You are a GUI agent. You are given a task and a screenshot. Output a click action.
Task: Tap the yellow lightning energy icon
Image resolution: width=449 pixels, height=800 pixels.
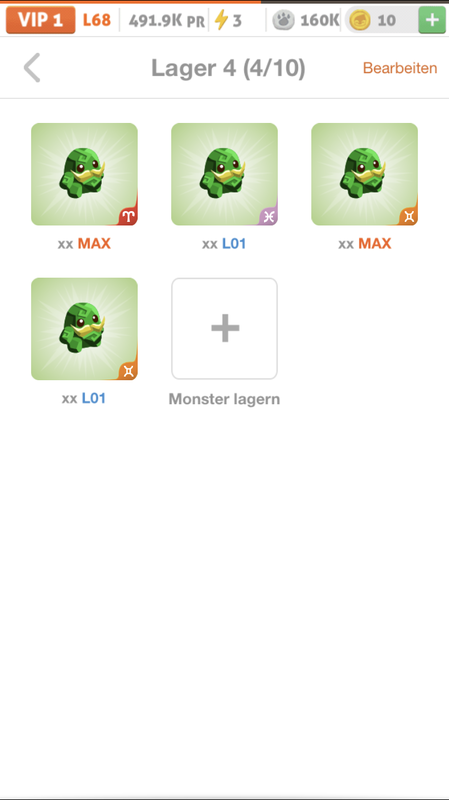pos(221,20)
